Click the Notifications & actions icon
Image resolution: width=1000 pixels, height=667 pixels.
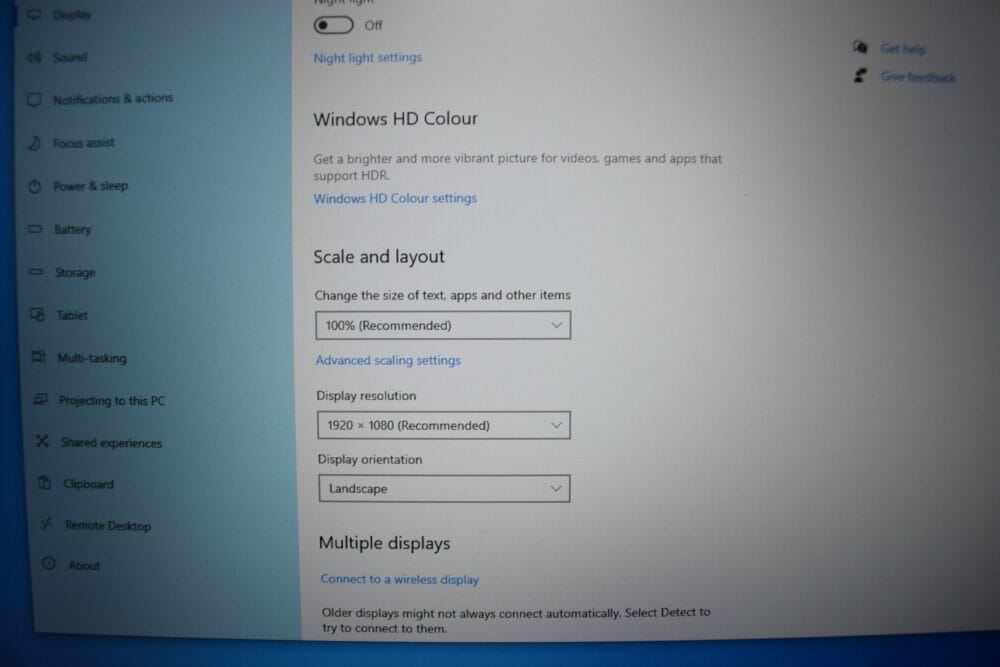34,100
